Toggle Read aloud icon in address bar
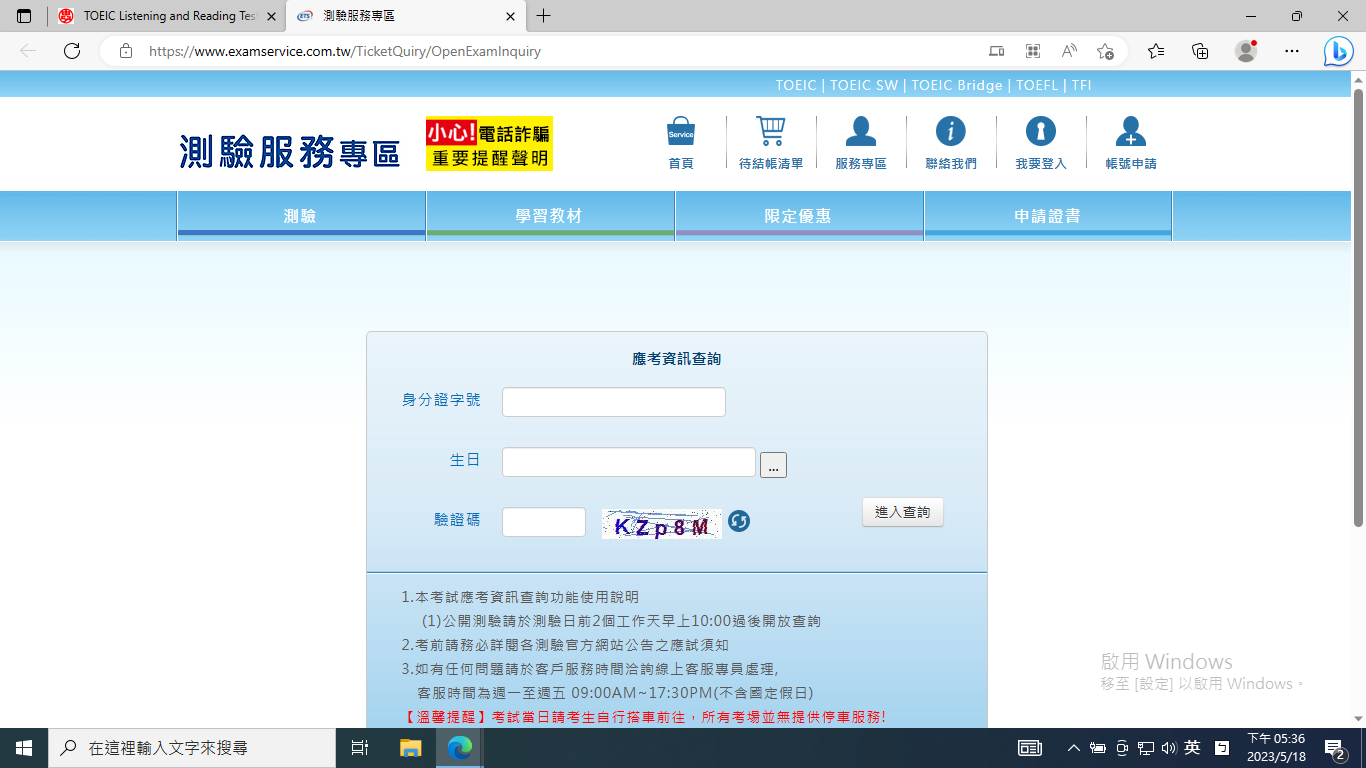 tap(1069, 51)
